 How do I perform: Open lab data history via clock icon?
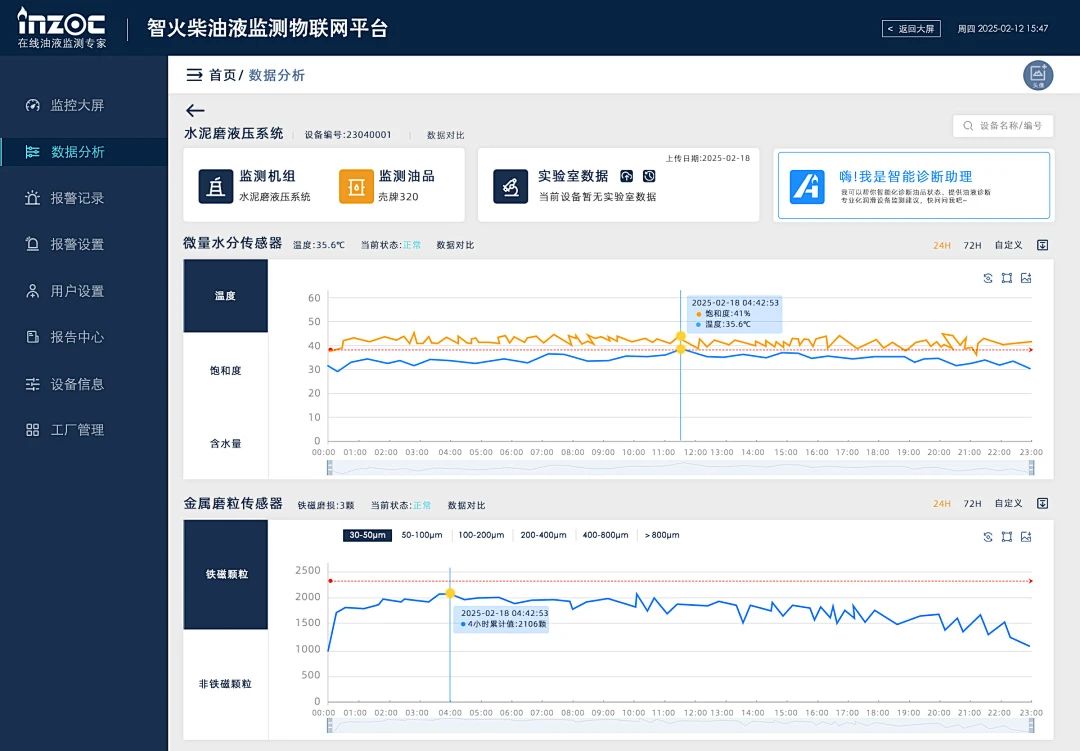650,175
